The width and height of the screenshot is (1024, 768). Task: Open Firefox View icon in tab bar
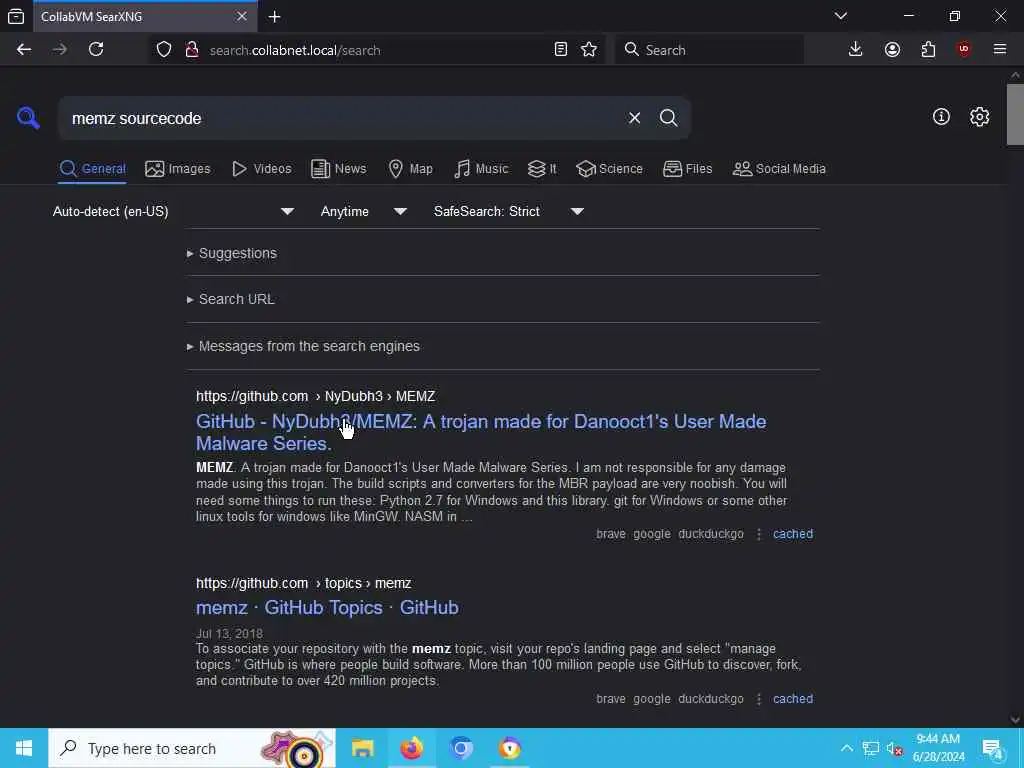point(16,16)
